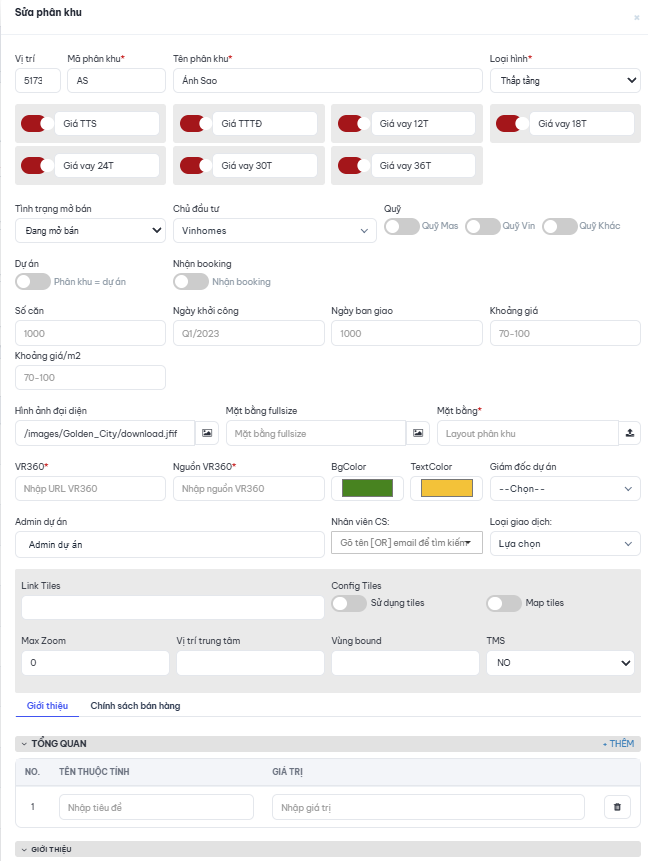Click the Nhập giá trị field
The image size is (648, 861).
[428, 807]
